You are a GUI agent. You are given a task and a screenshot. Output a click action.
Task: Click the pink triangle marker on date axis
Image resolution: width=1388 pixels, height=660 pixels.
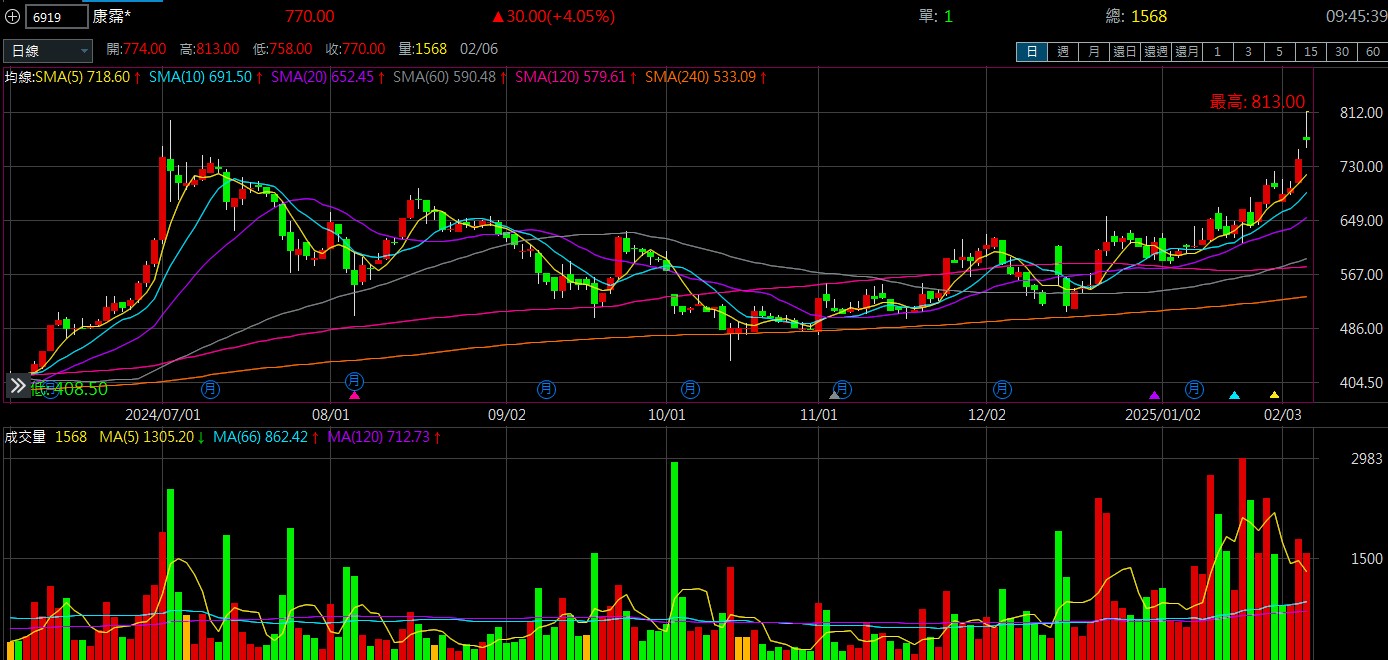pos(354,396)
